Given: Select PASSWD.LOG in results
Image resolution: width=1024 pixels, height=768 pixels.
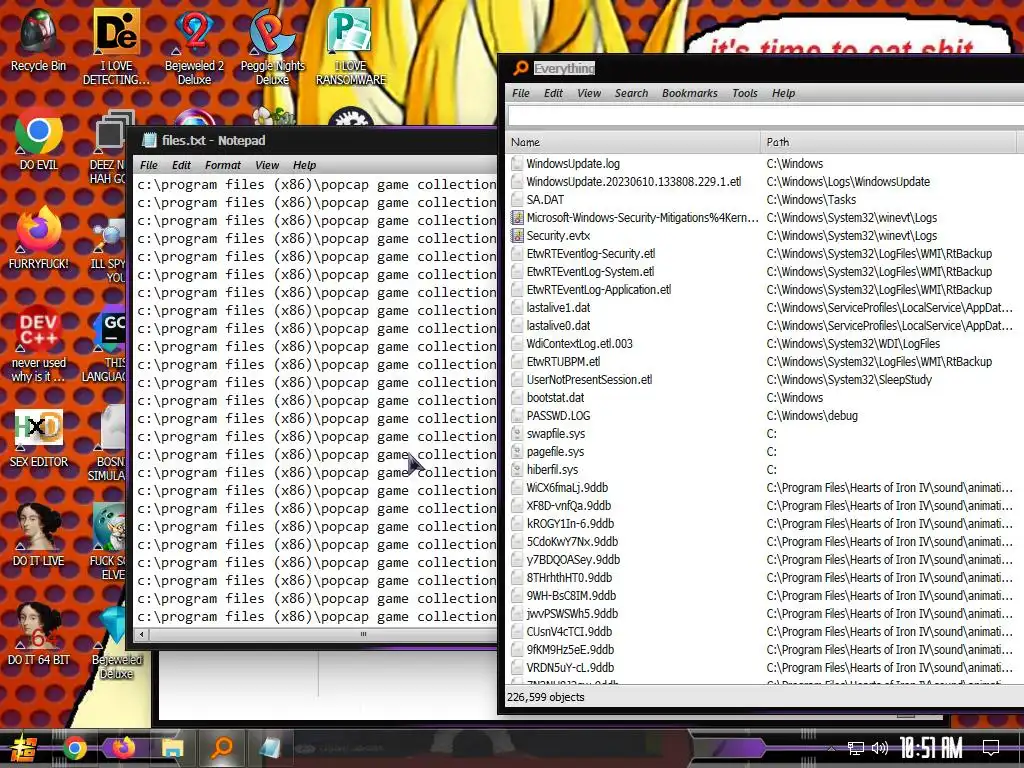Looking at the screenshot, I should pyautogui.click(x=558, y=416).
